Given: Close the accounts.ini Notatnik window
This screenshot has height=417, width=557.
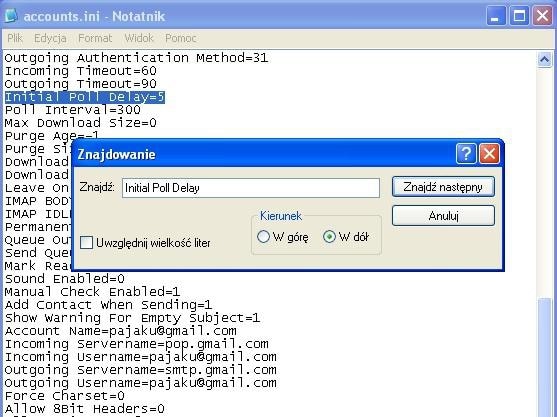Looking at the screenshot, I should coord(542,16).
